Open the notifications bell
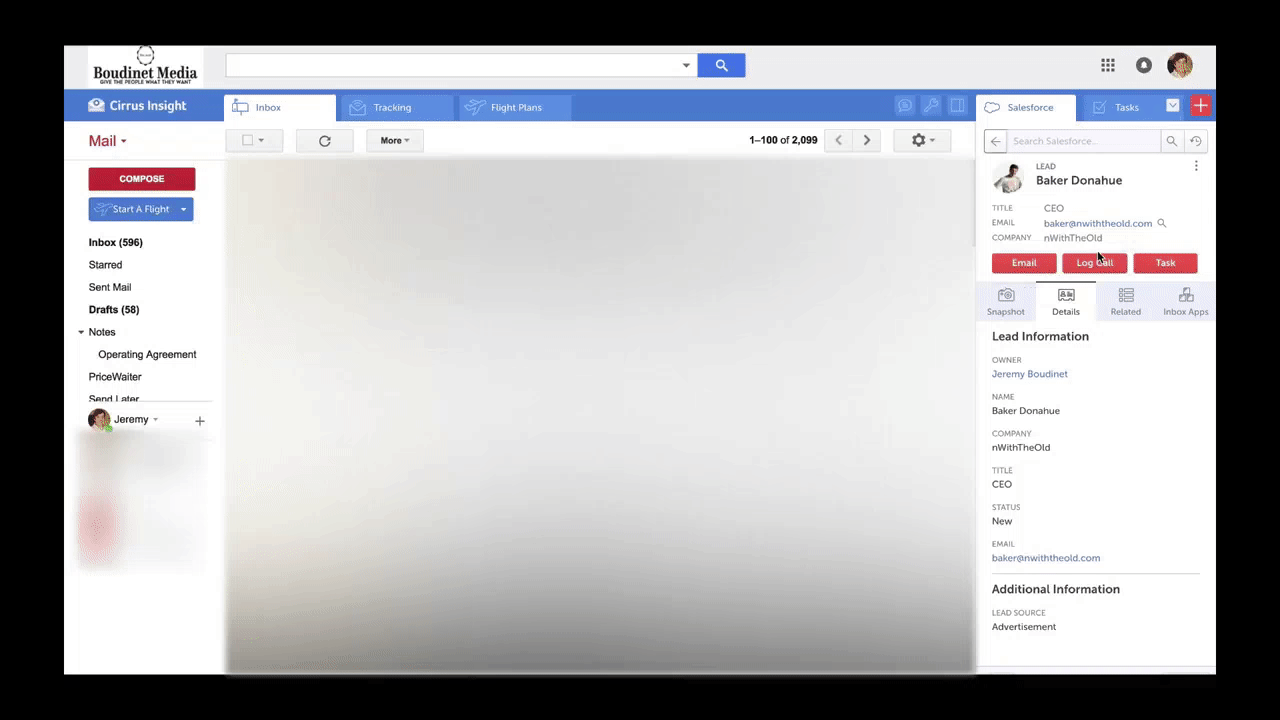This screenshot has width=1280, height=720. (1144, 65)
